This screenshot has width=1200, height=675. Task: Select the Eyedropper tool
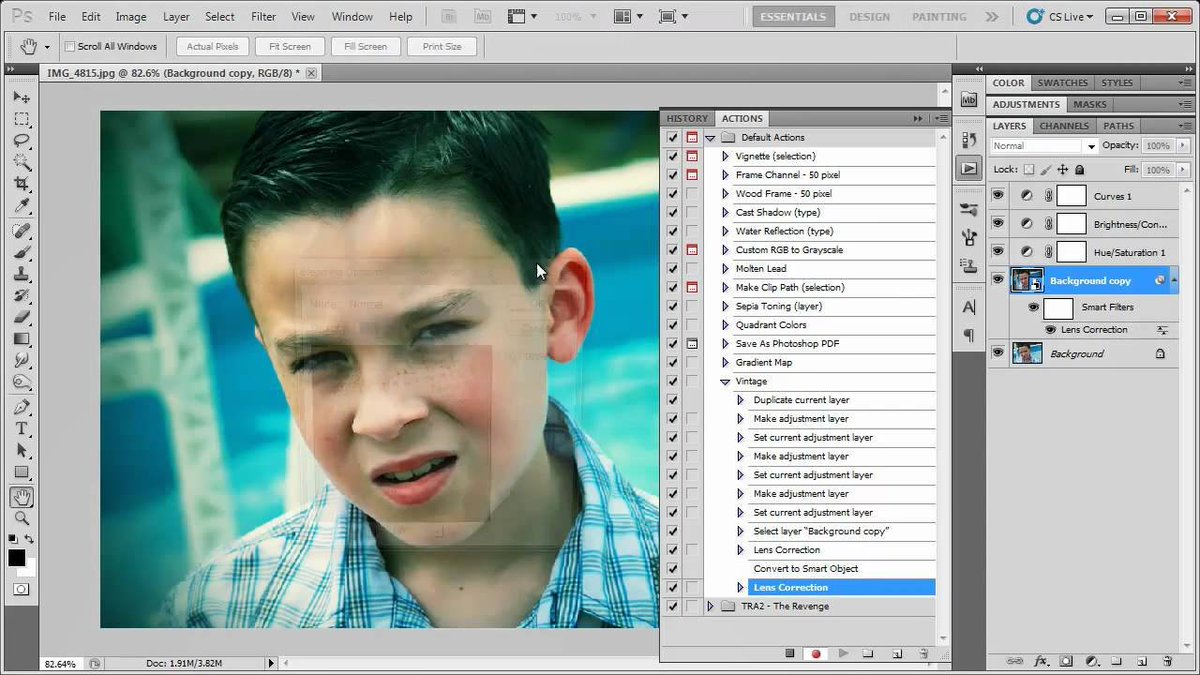[22, 207]
